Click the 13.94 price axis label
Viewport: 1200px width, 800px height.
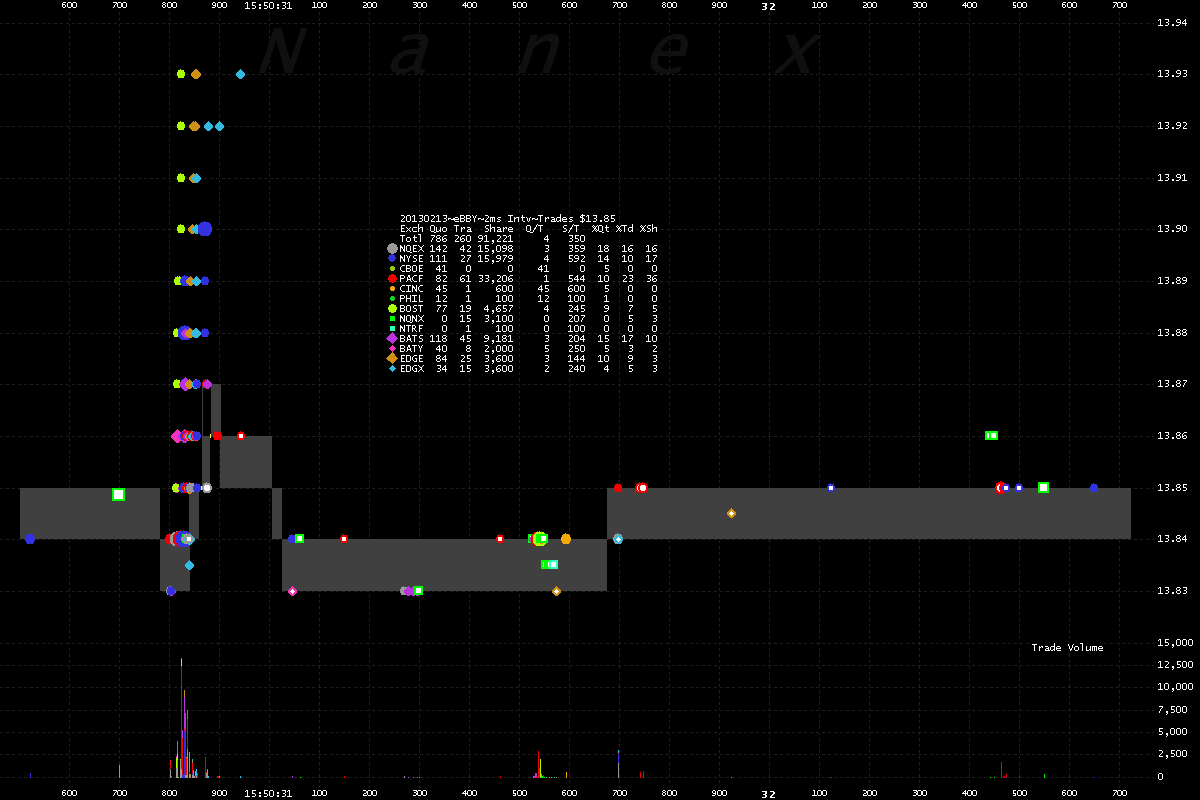click(x=1172, y=22)
